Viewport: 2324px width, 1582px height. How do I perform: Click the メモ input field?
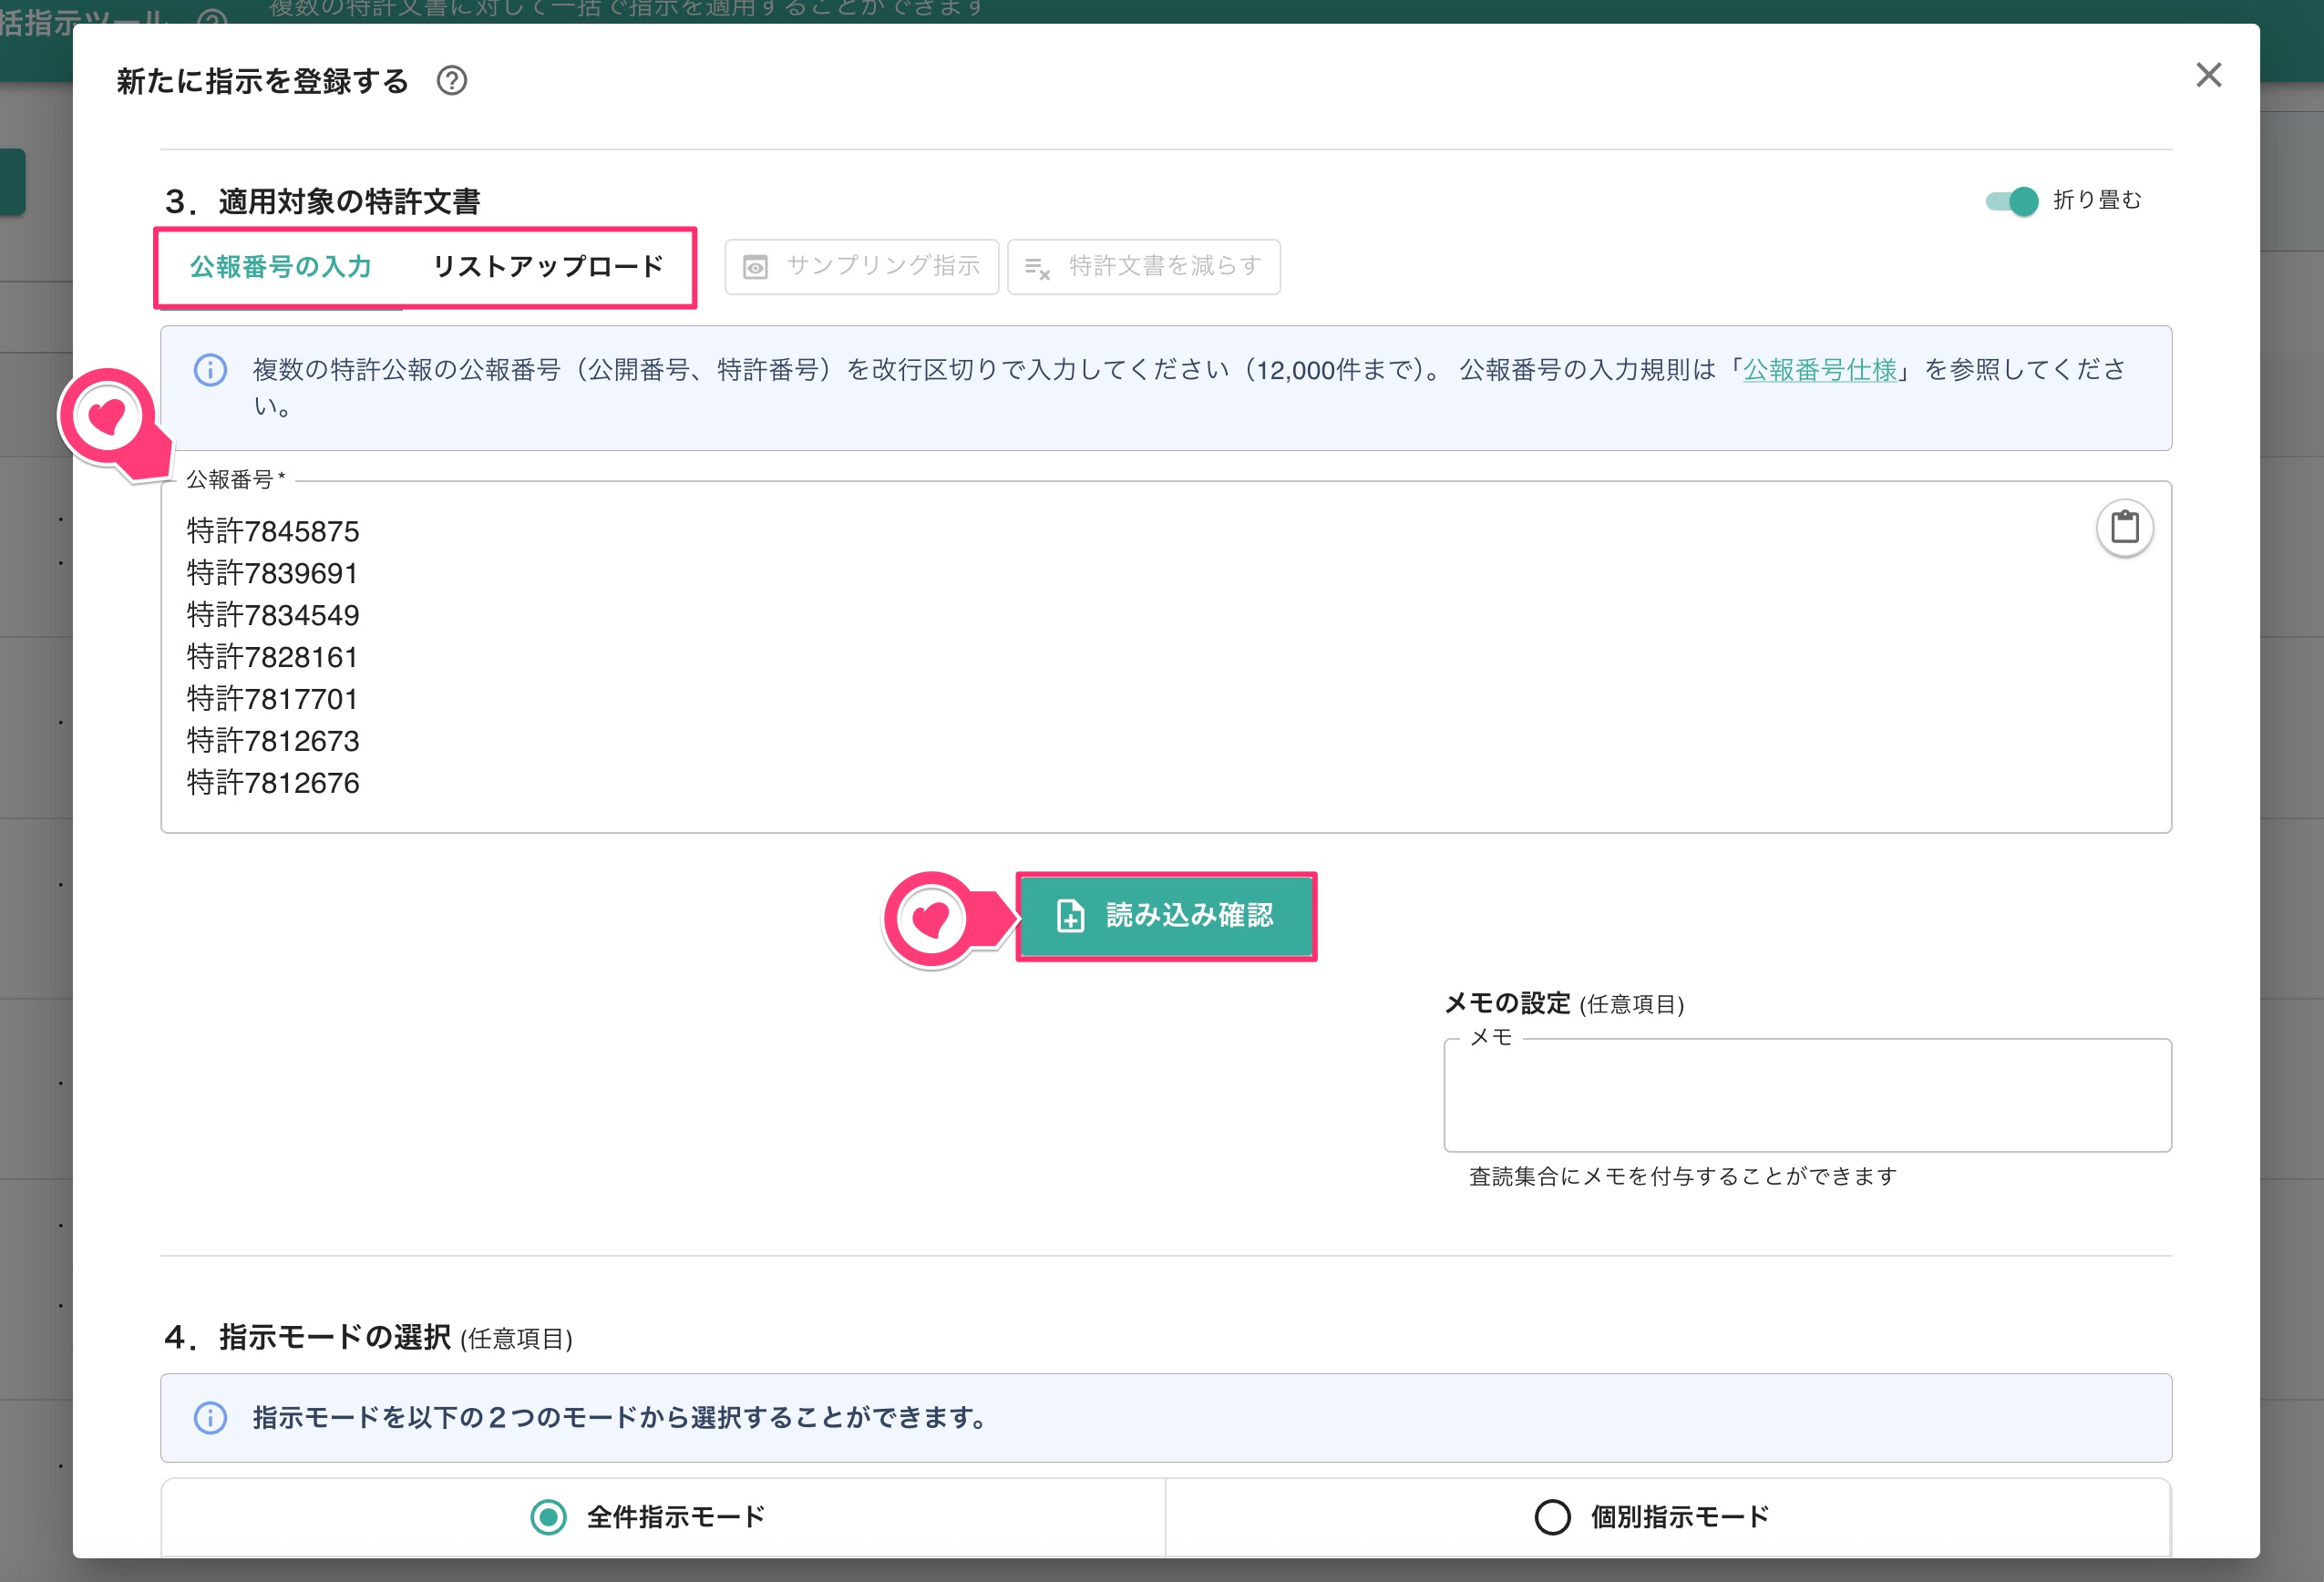1807,1095
